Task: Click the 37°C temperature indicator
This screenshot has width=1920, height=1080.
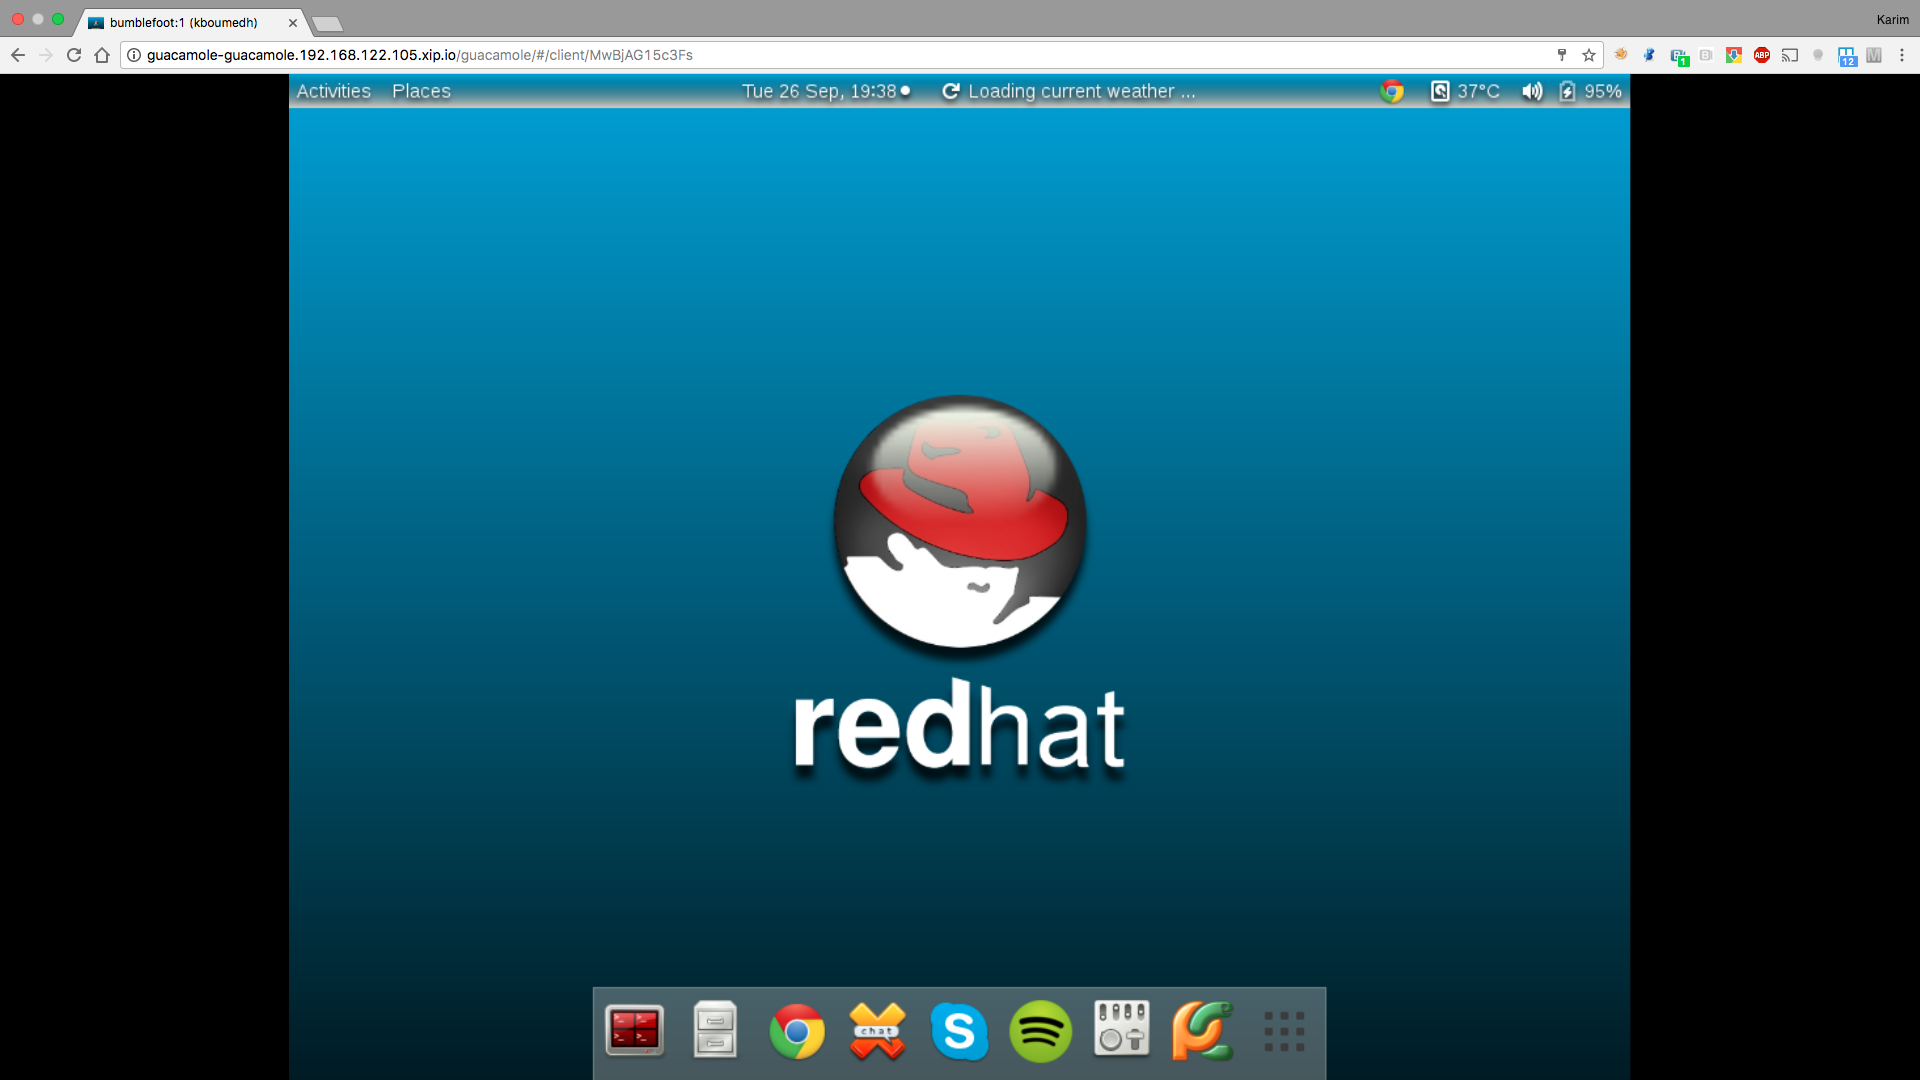Action: (x=1466, y=91)
